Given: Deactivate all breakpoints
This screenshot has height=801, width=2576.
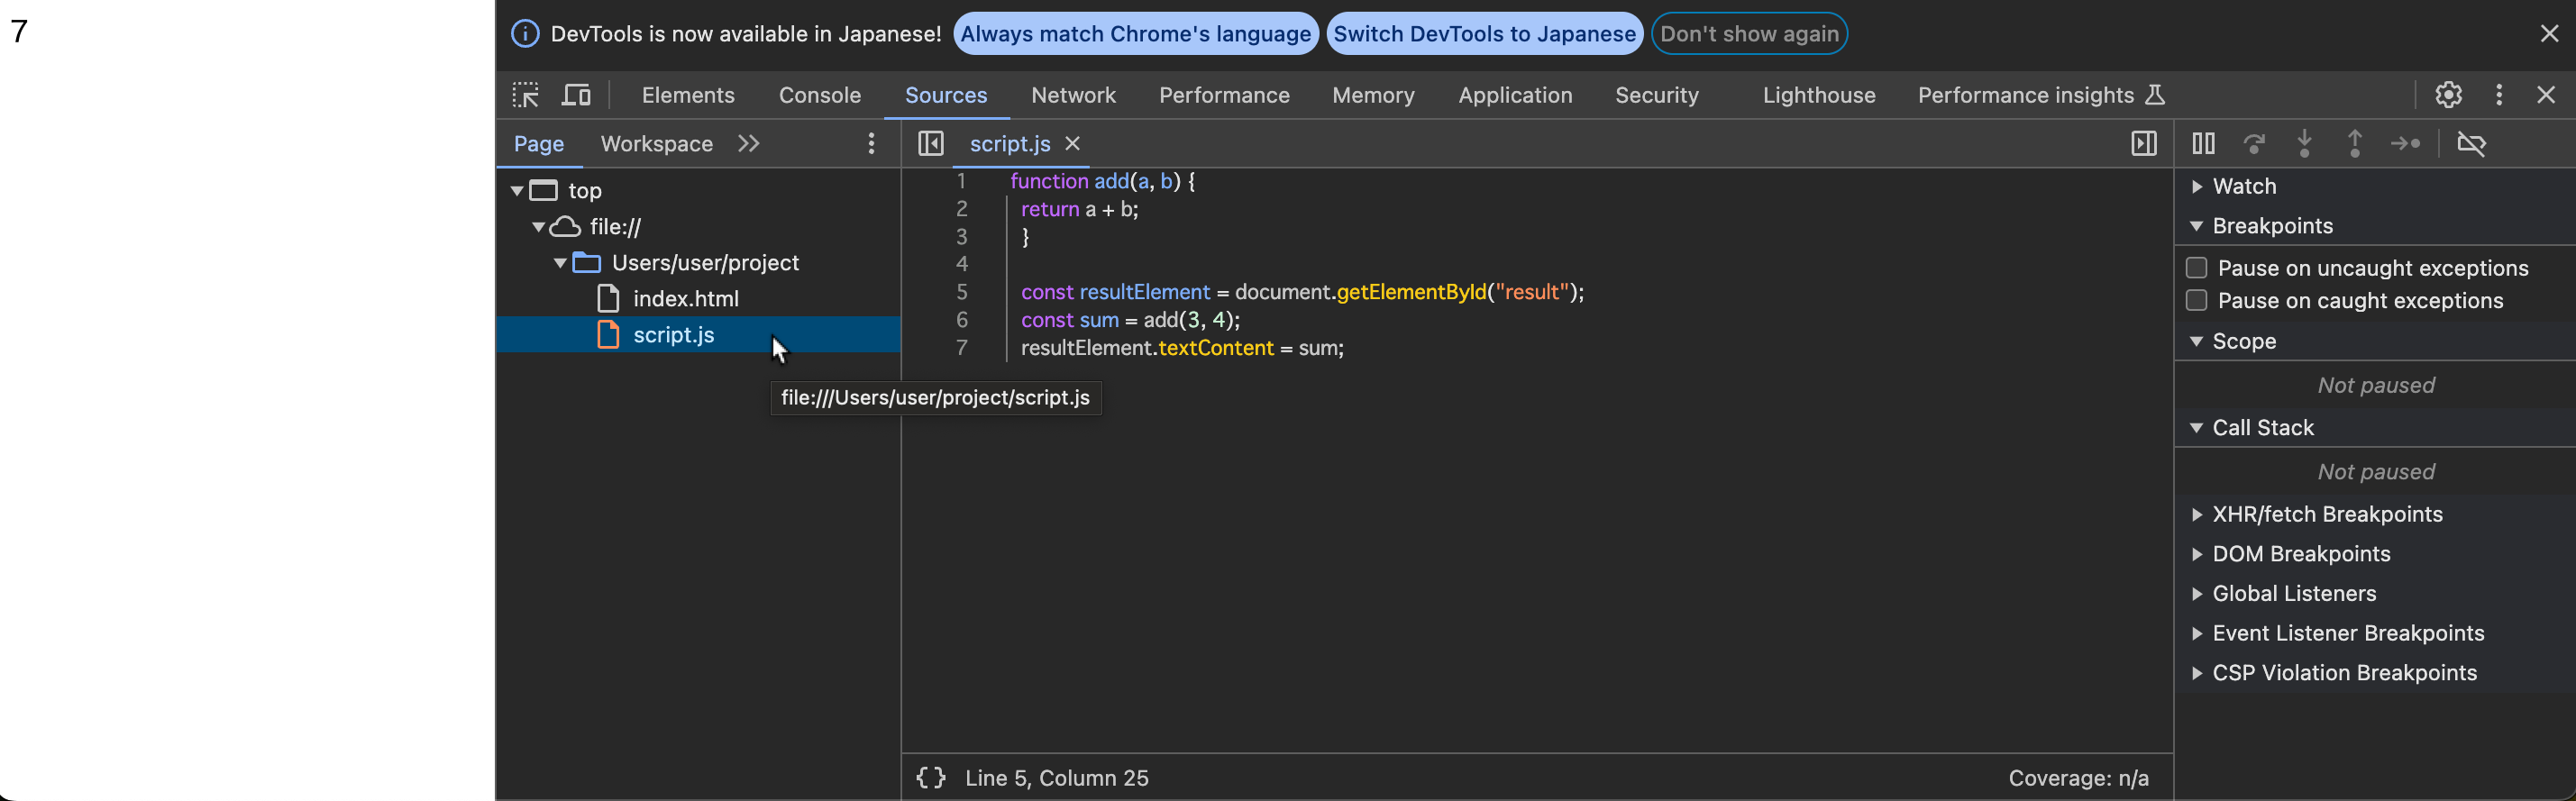Looking at the screenshot, I should click(2470, 144).
